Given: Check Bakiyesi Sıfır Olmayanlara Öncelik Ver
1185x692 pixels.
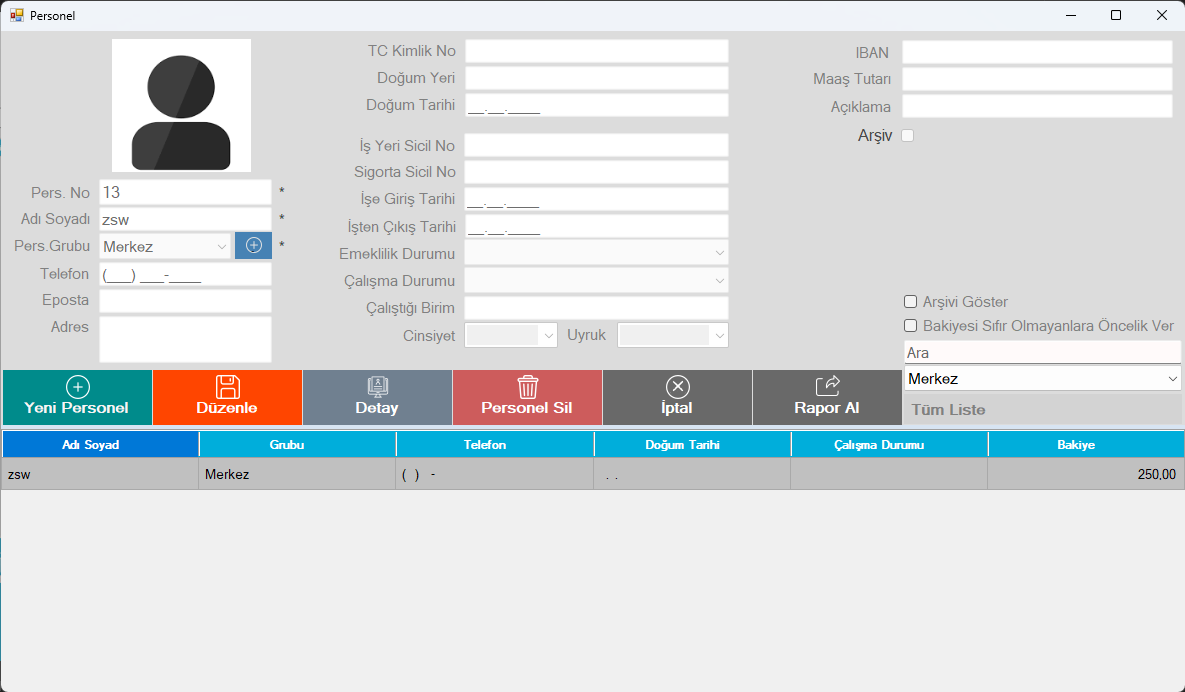Looking at the screenshot, I should (910, 325).
